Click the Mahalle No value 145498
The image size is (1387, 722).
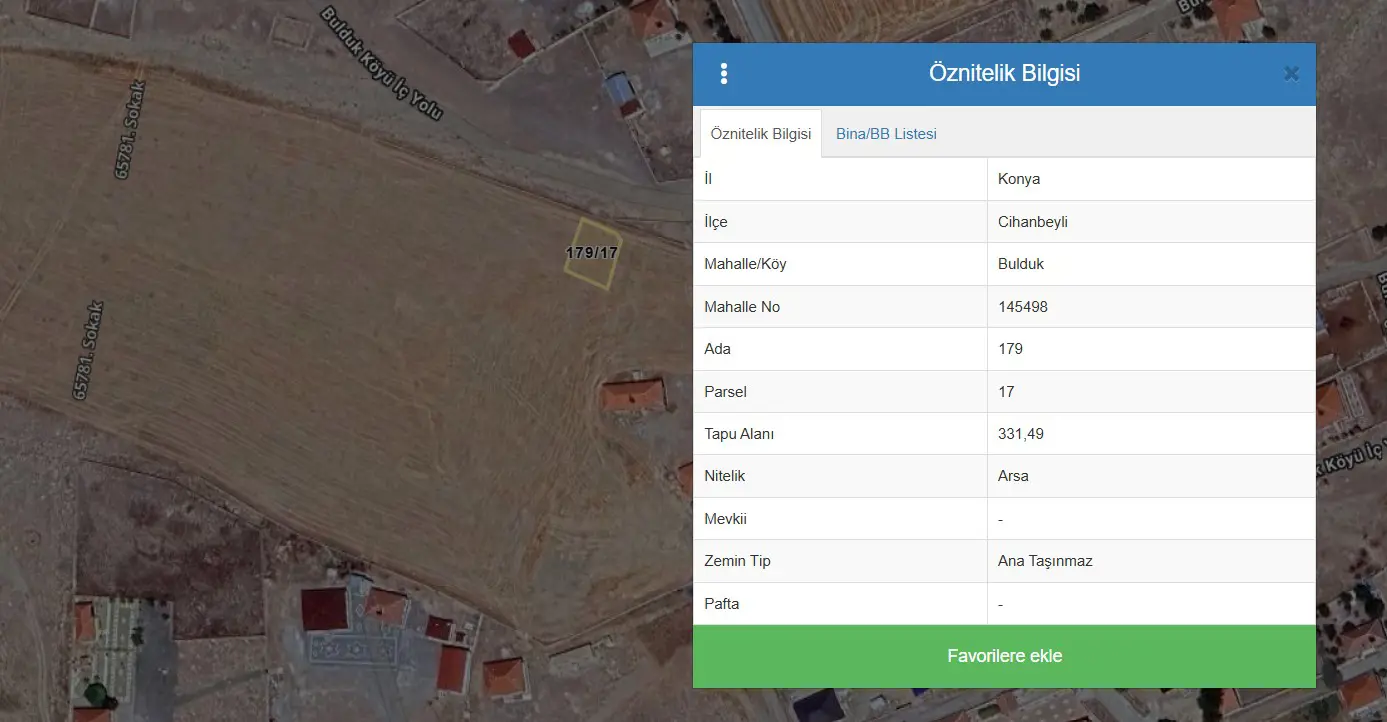click(1023, 307)
